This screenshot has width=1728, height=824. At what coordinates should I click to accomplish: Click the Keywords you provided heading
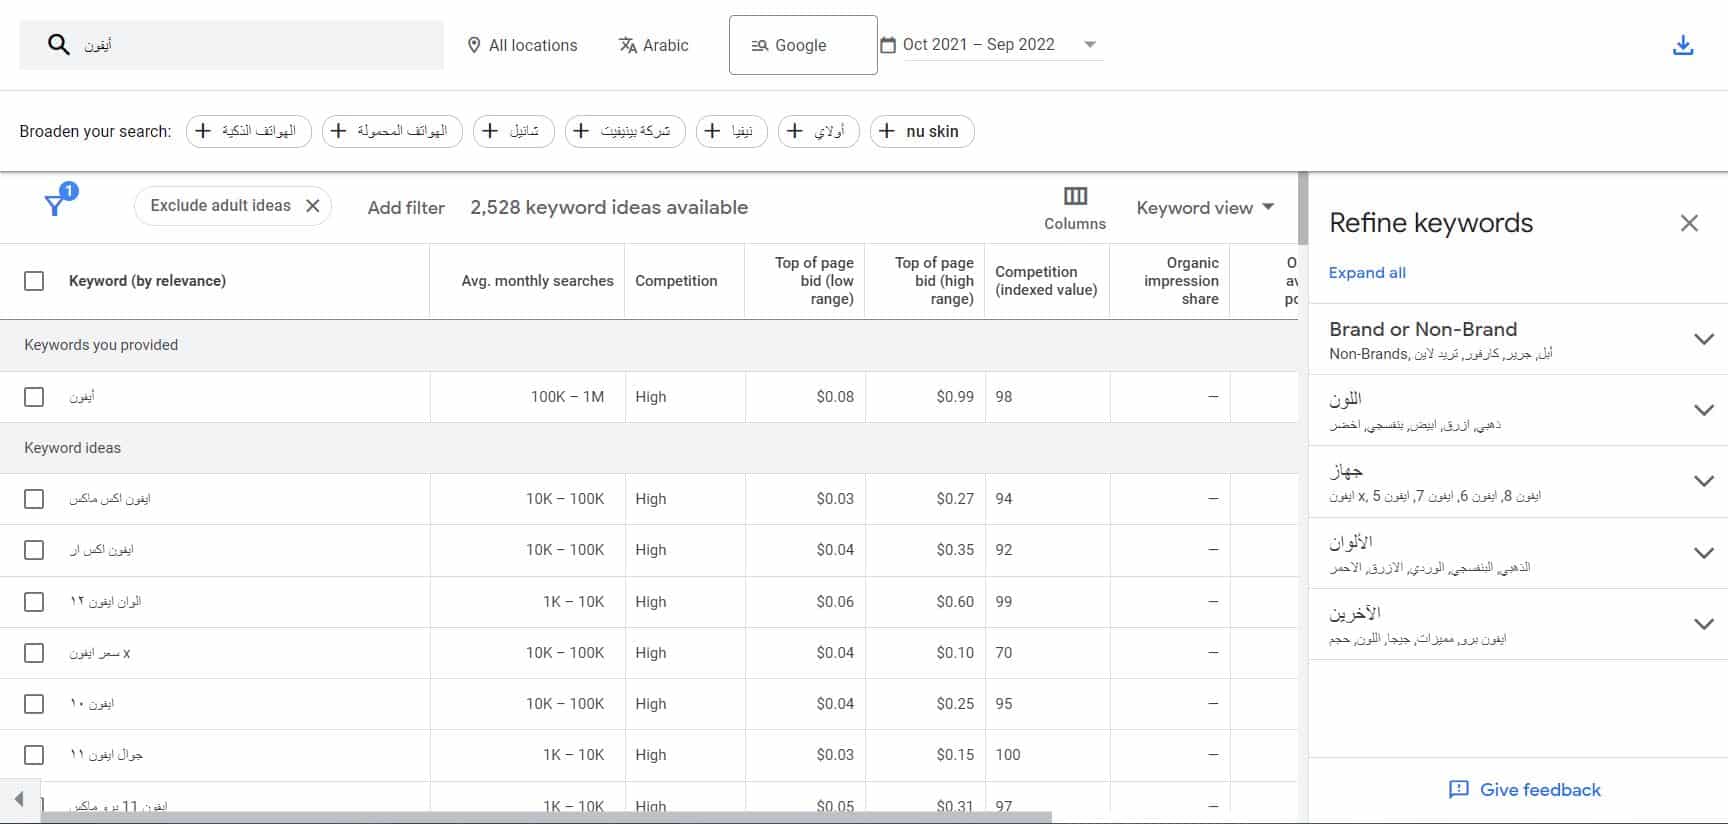101,345
